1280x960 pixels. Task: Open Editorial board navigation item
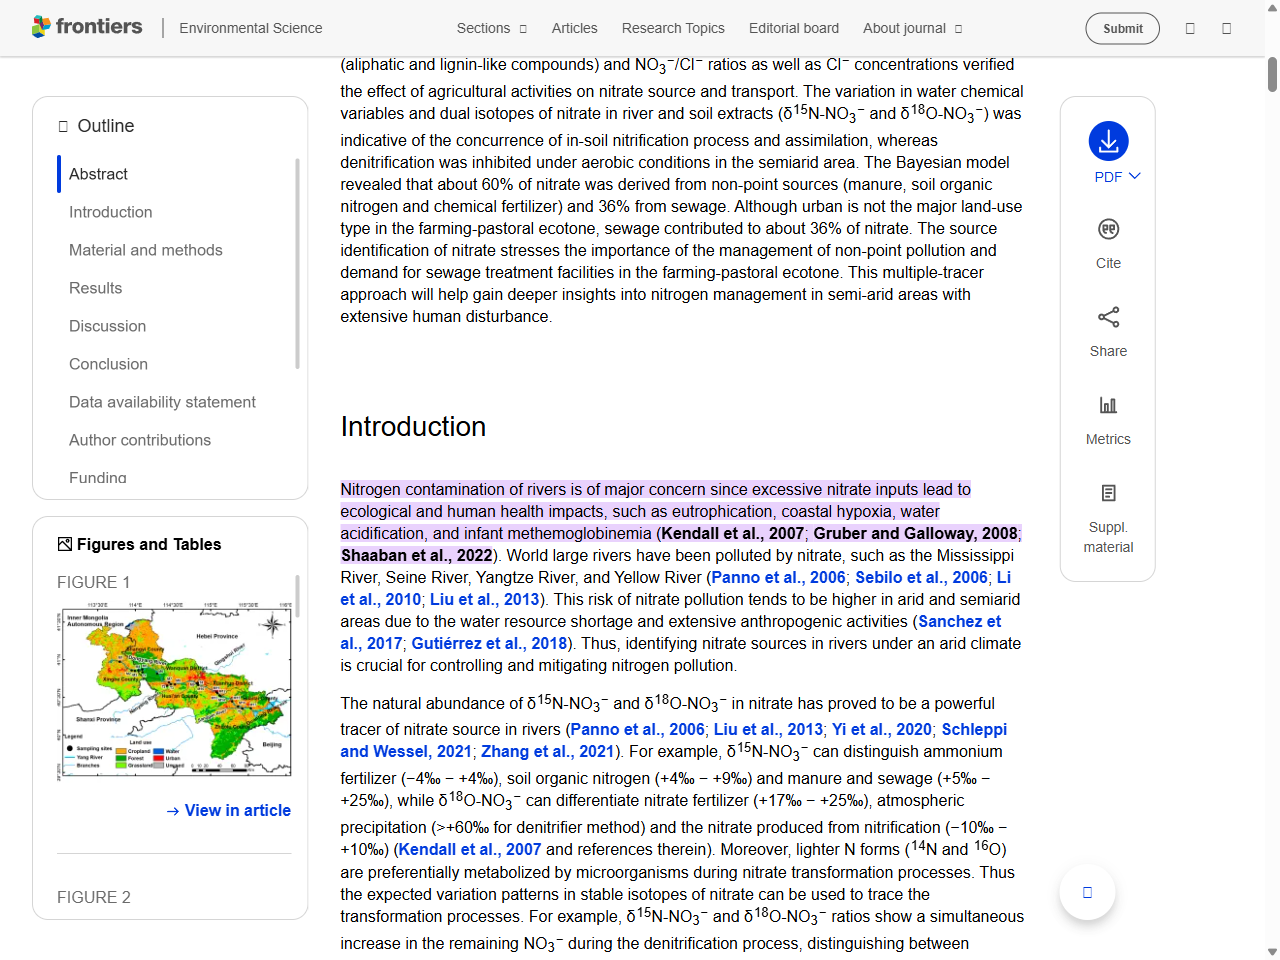point(794,28)
